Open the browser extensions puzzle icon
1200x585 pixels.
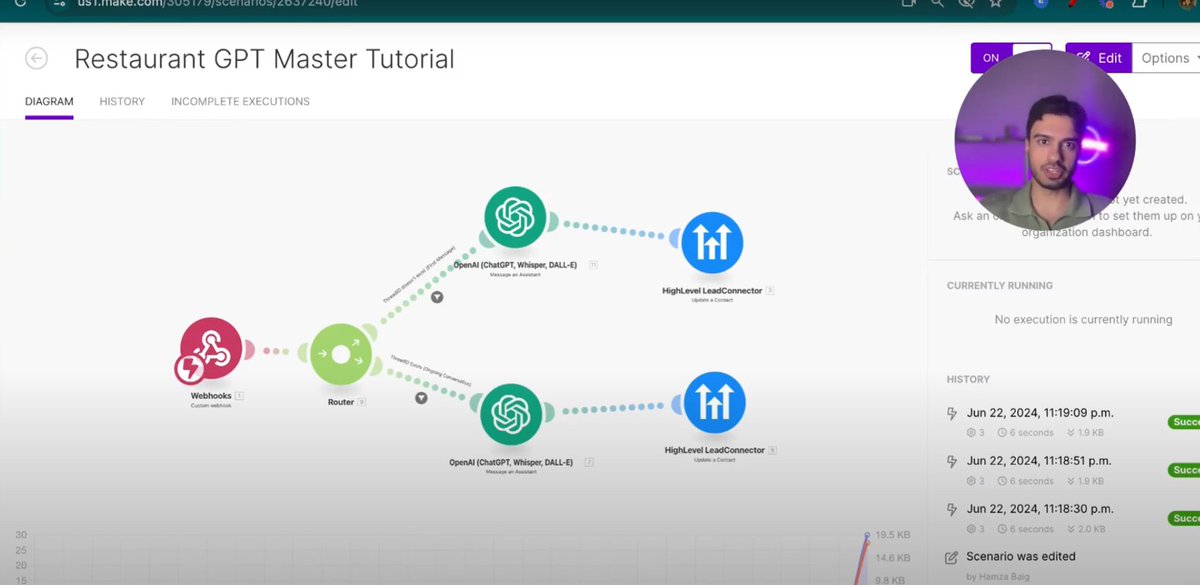tap(1139, 3)
